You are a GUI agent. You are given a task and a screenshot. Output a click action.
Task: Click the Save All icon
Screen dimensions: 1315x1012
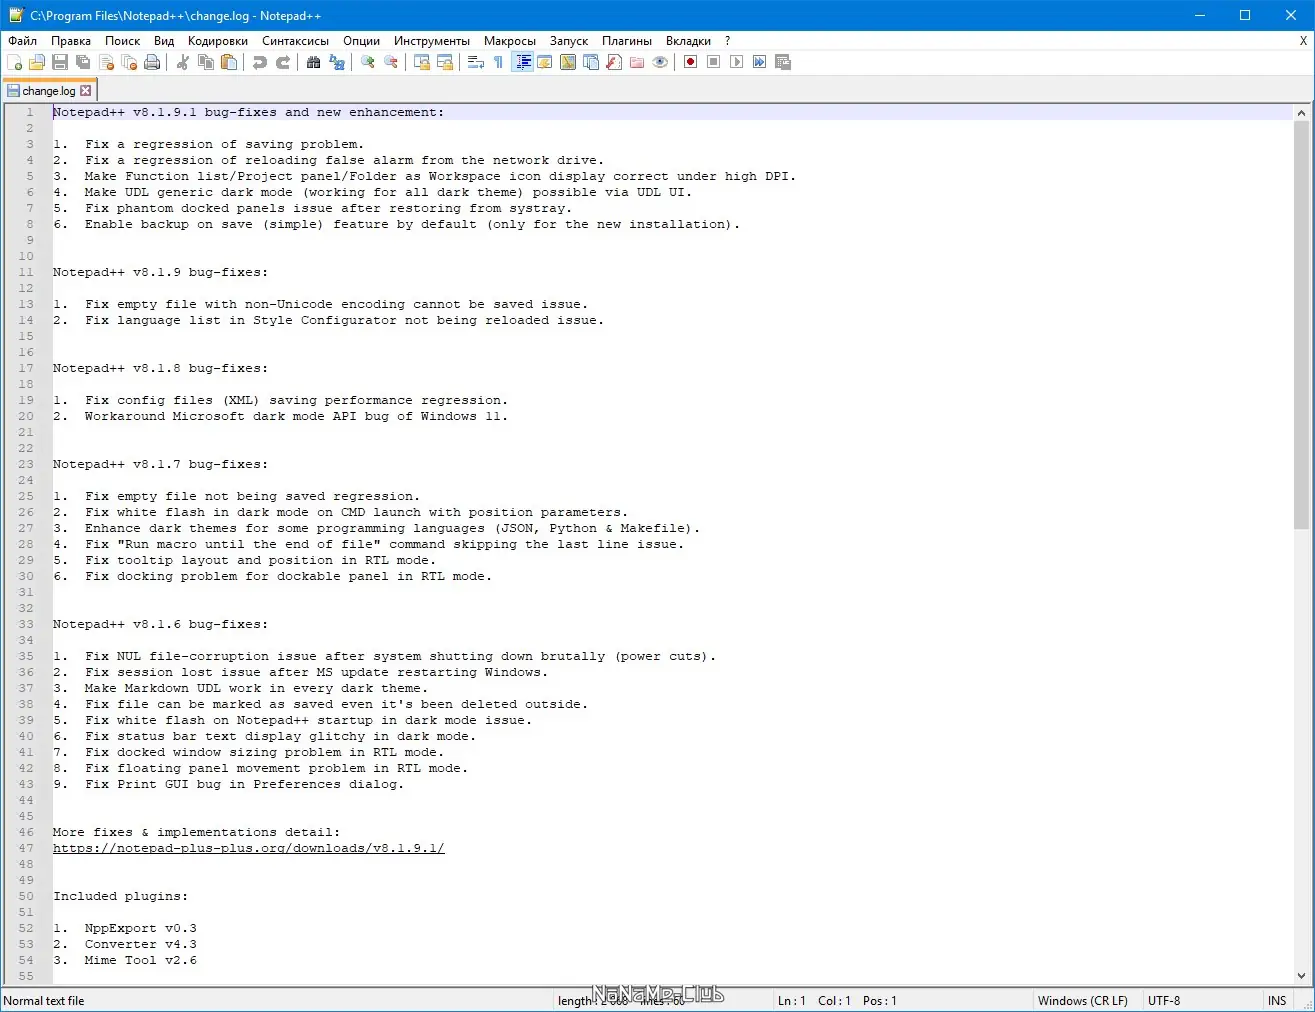point(83,62)
